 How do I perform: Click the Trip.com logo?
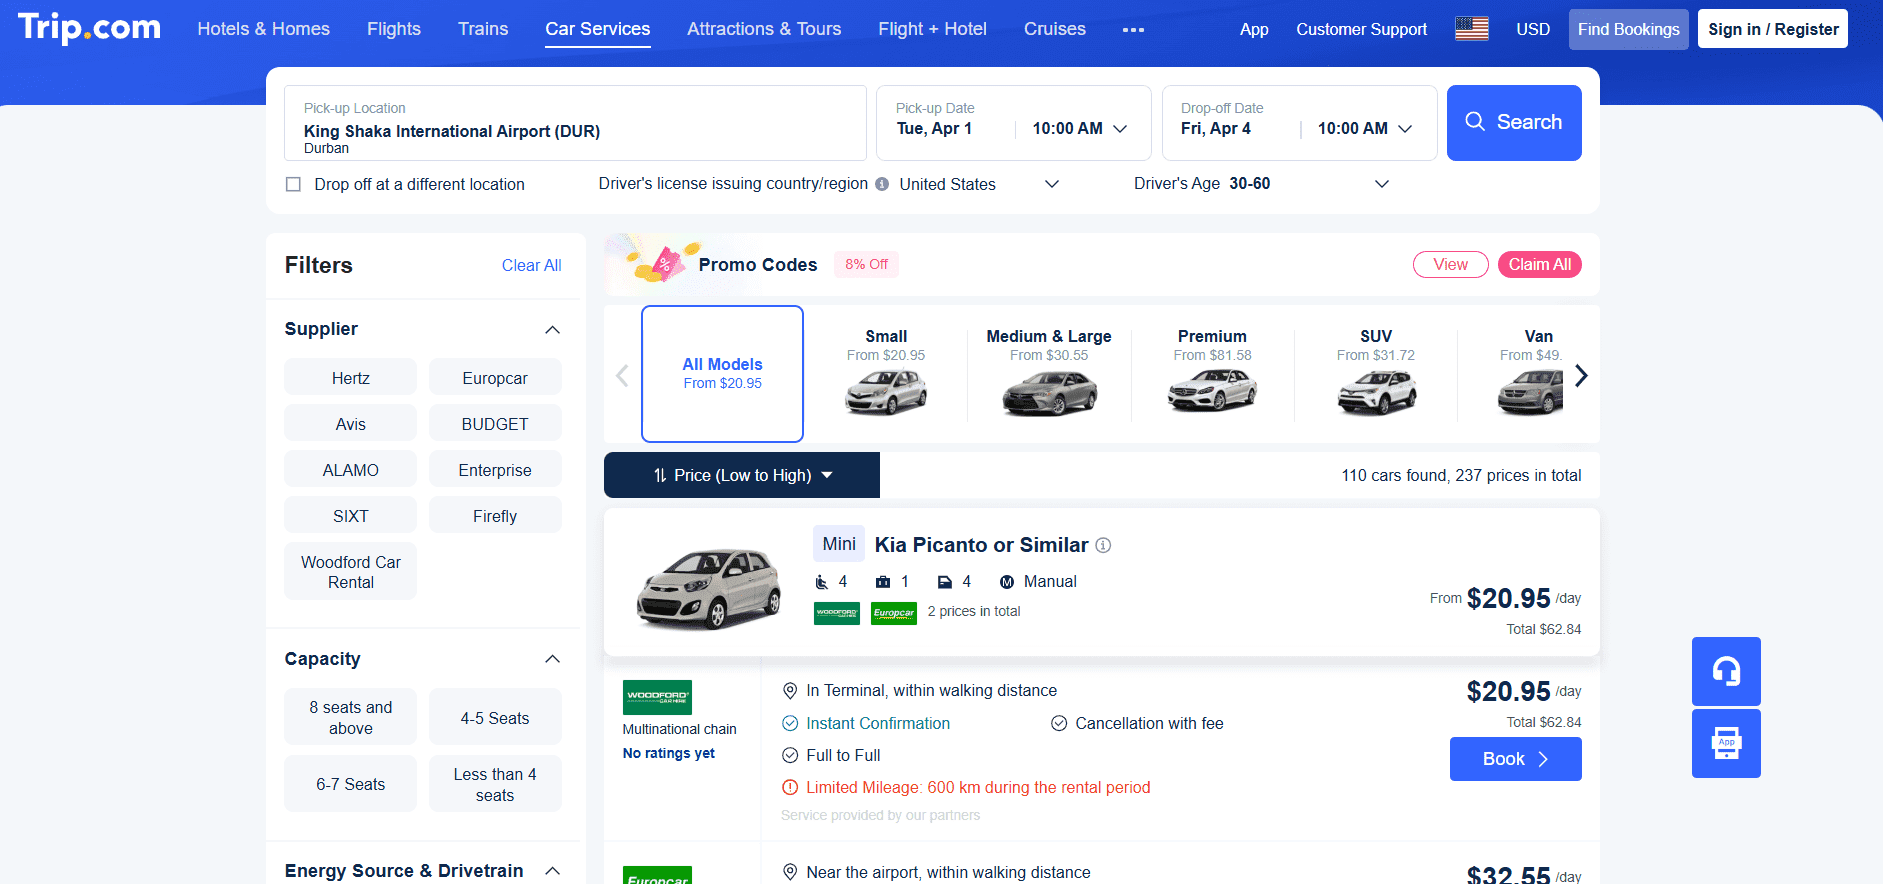tap(89, 28)
